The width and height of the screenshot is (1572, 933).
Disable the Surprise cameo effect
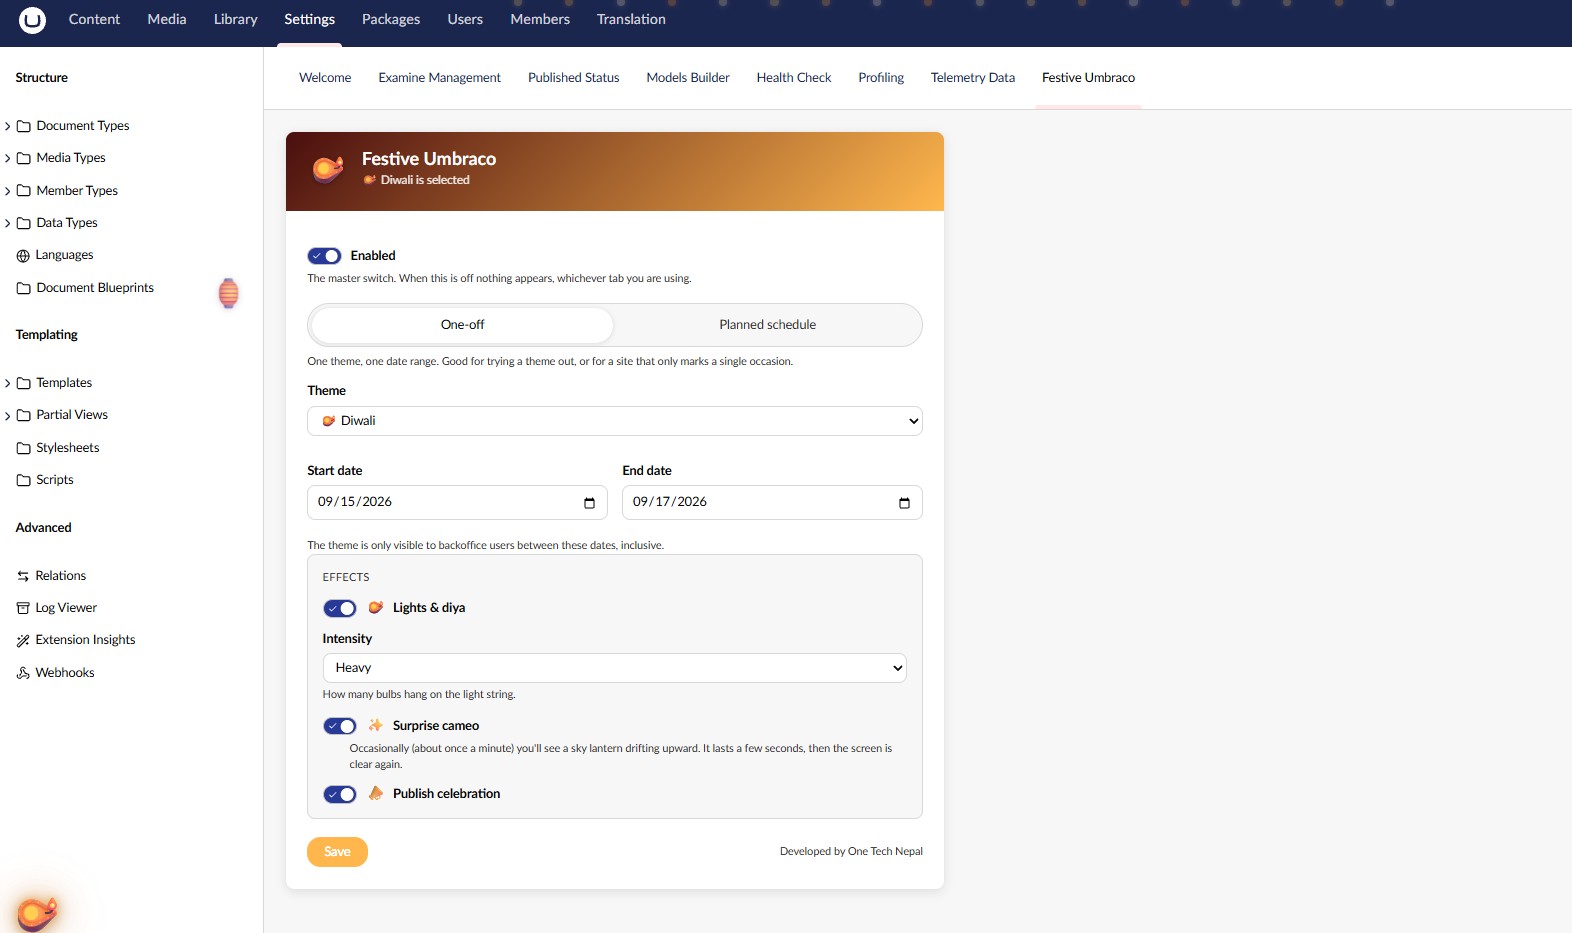point(340,726)
